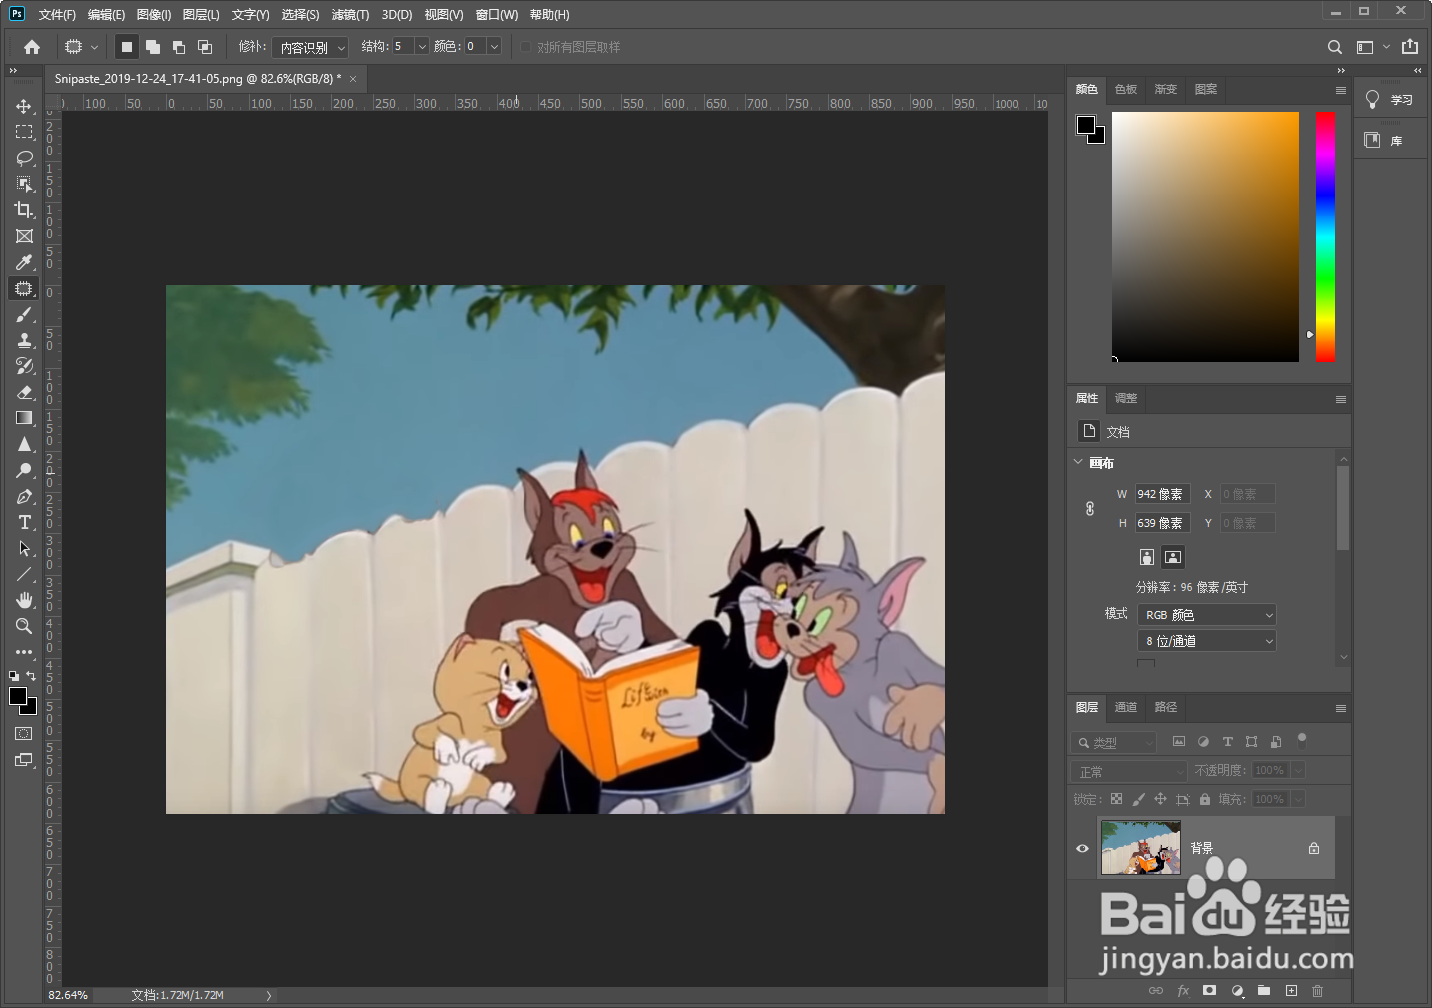
Task: Choose Intersect with Selection mode
Action: [205, 47]
